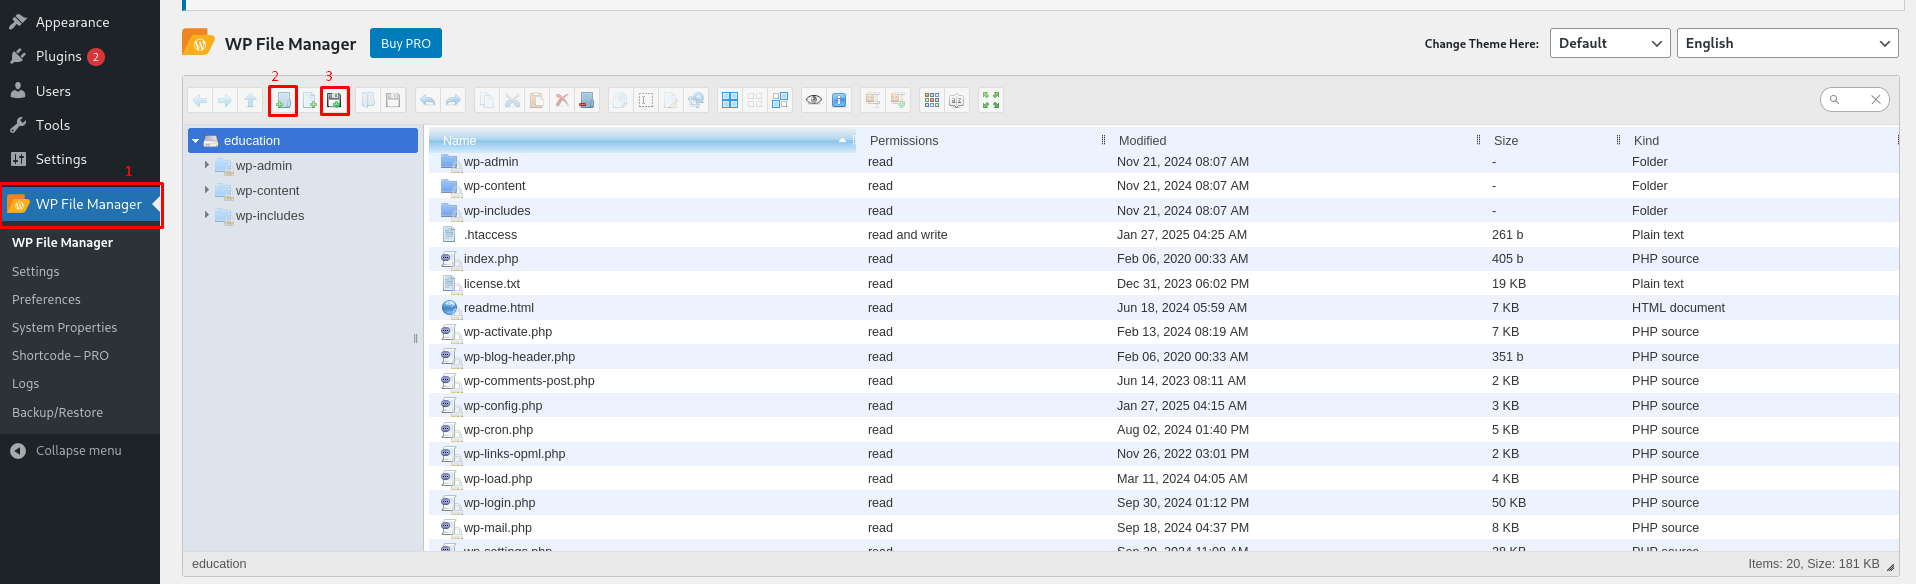Sort files by the Kind column header
The height and width of the screenshot is (584, 1916).
pyautogui.click(x=1761, y=141)
